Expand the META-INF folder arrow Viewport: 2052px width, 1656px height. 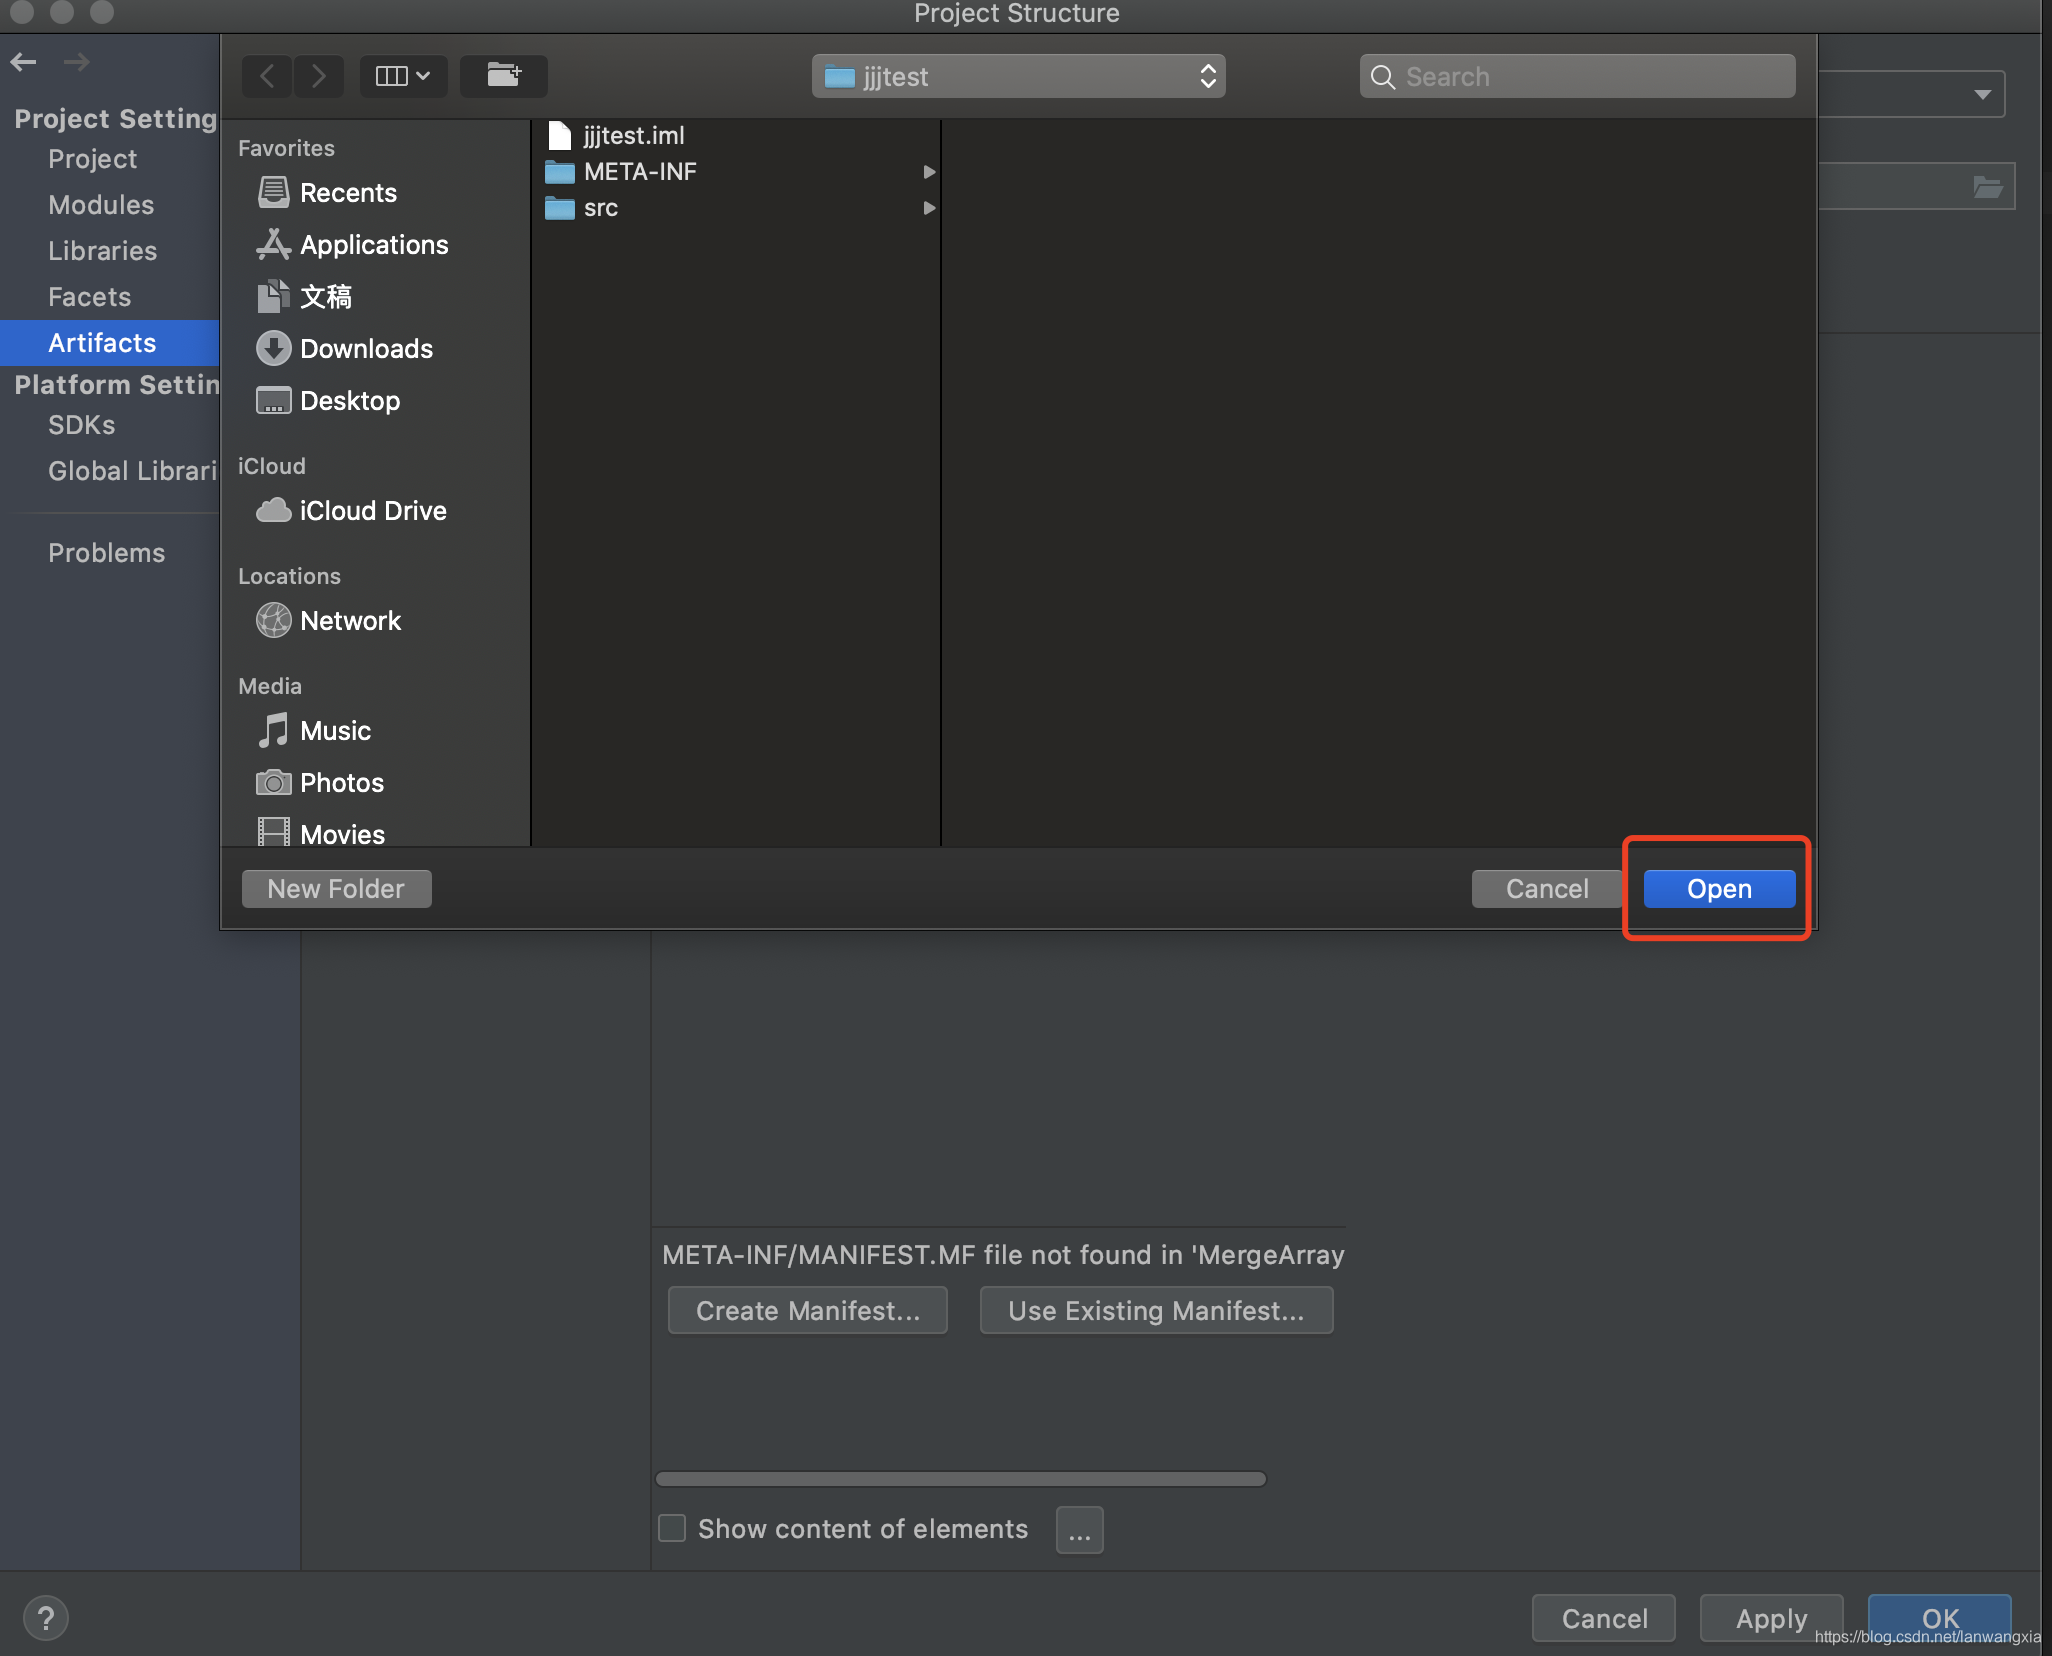[x=929, y=172]
